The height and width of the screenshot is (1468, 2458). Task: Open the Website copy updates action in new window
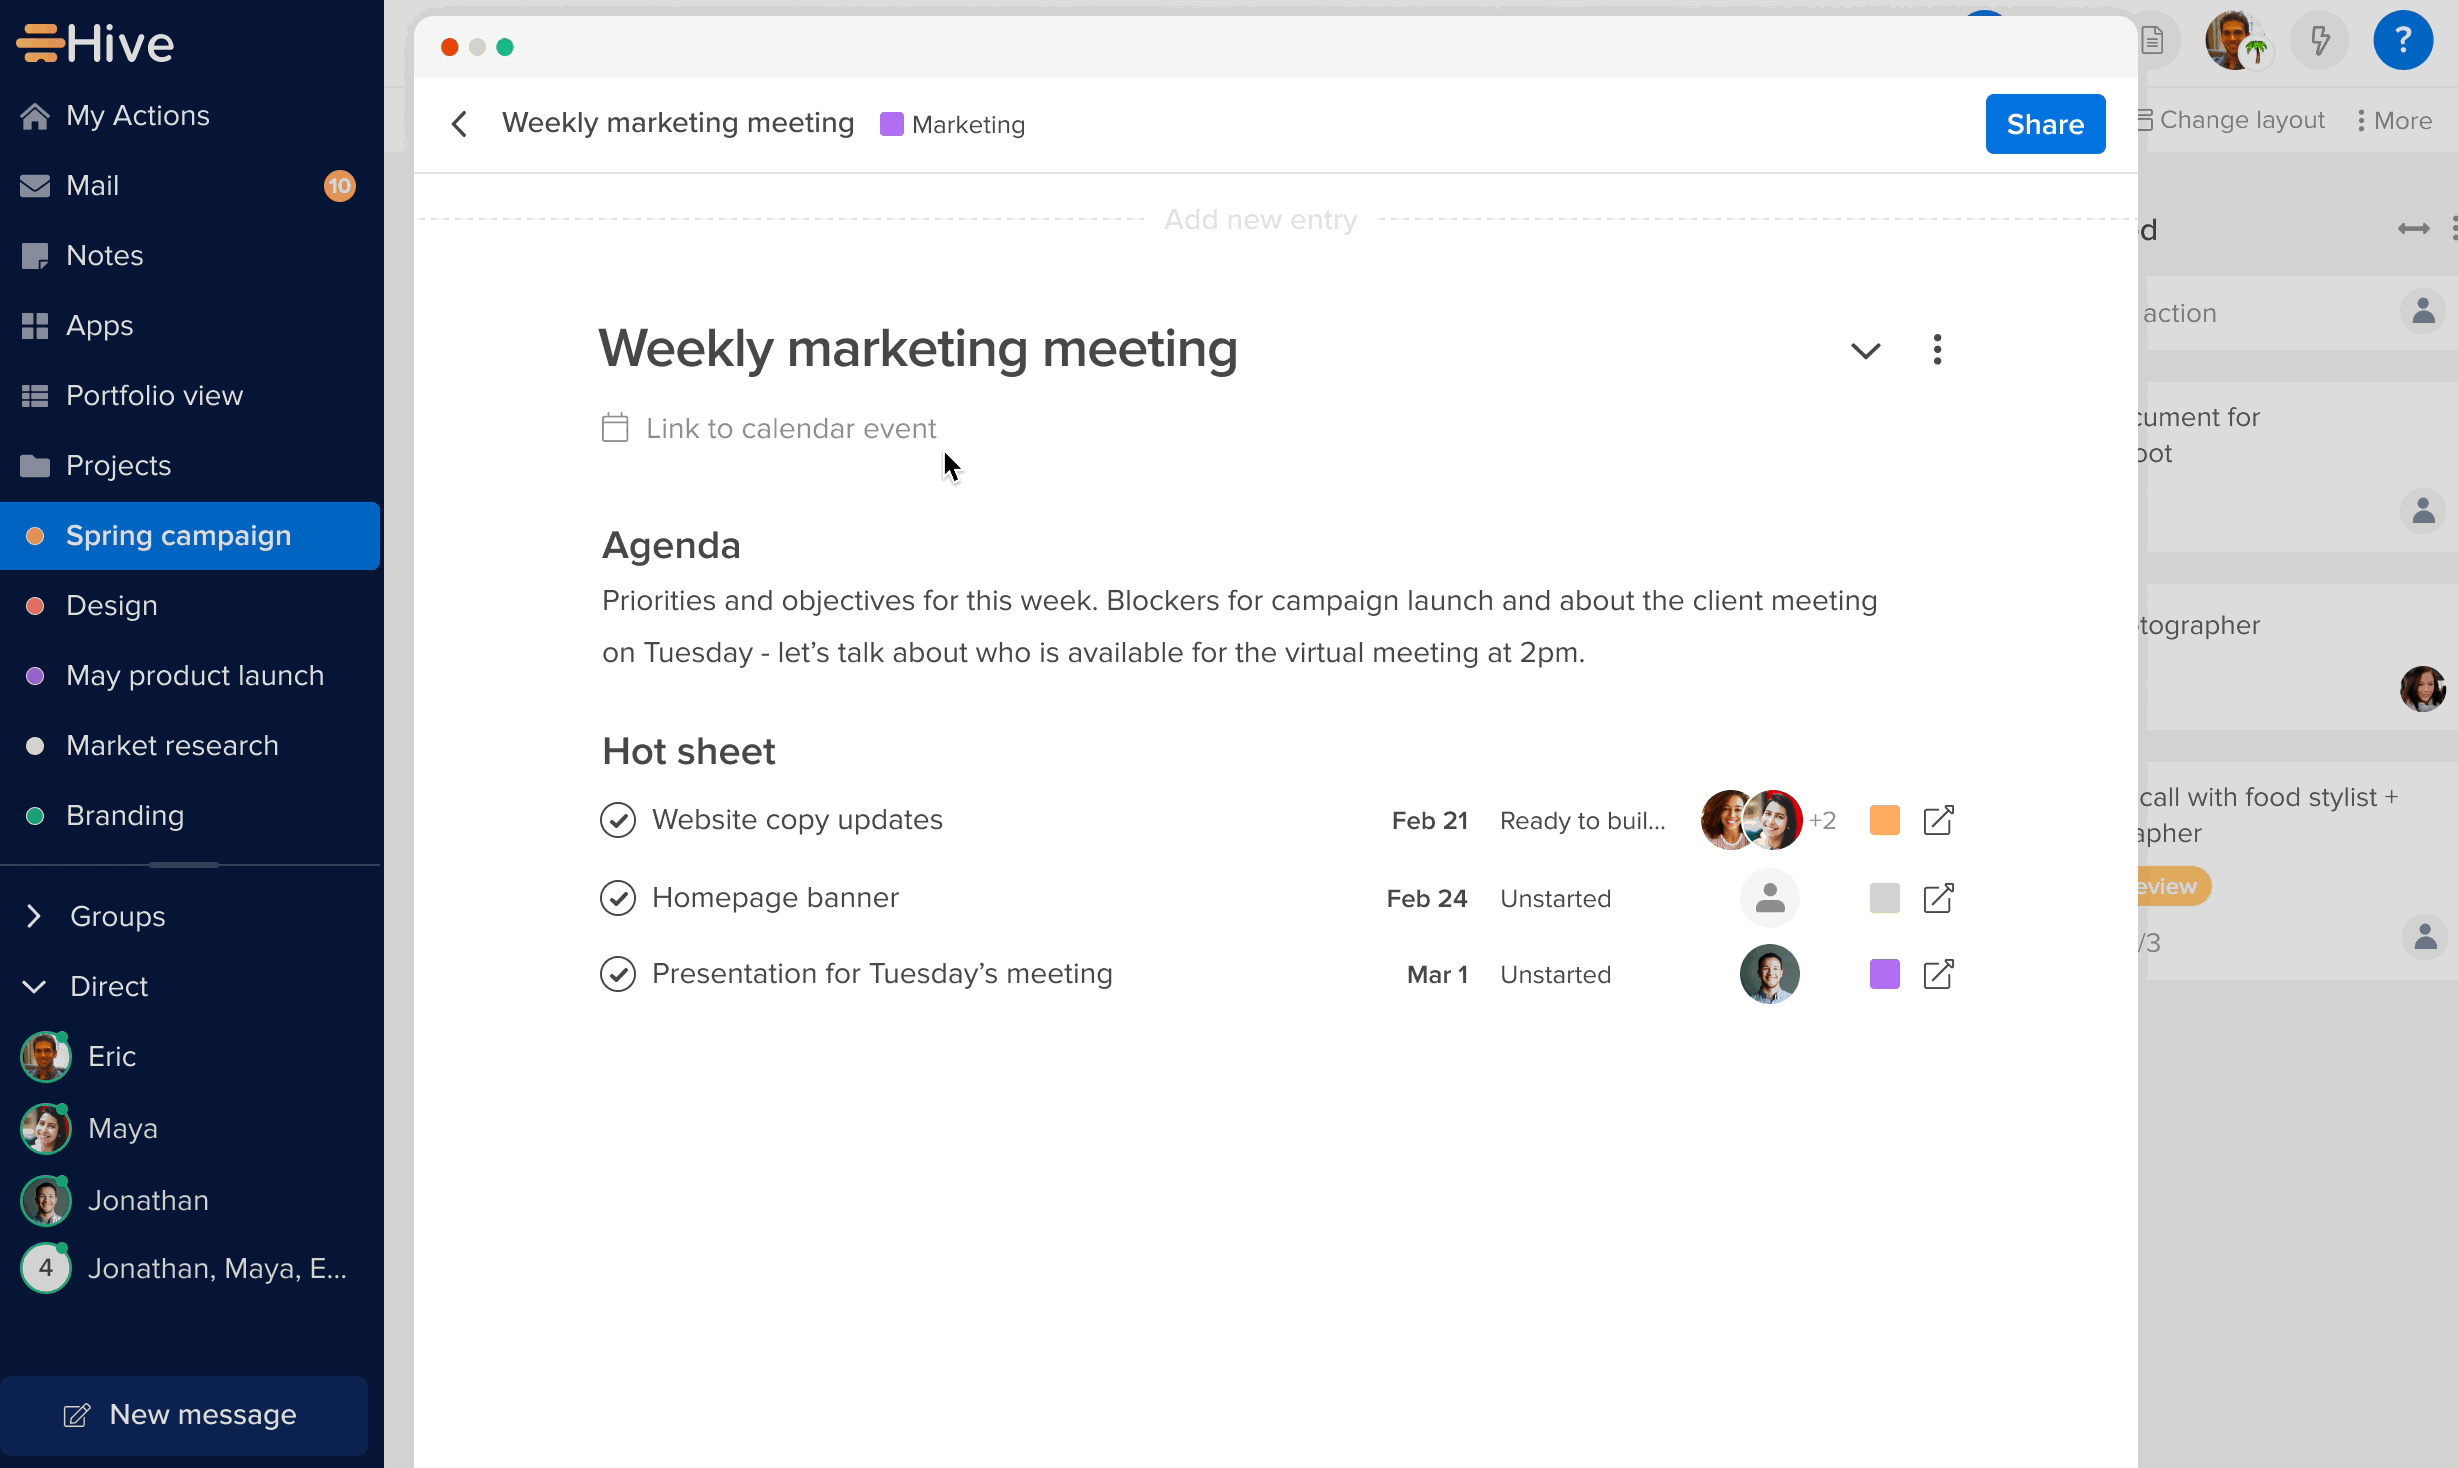coord(1939,819)
